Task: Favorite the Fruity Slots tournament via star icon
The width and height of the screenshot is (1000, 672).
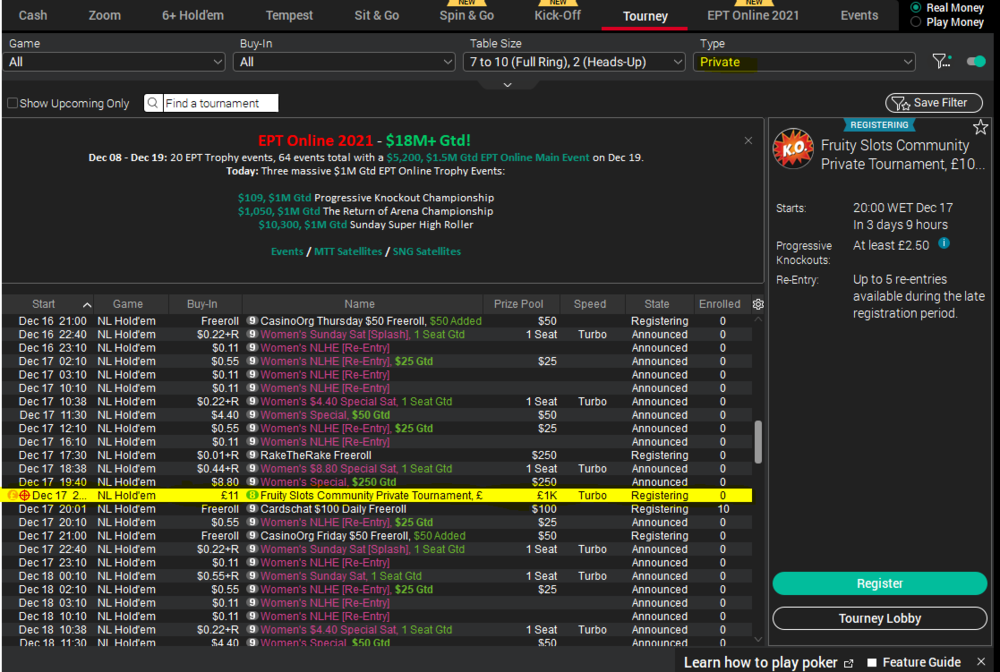Action: (981, 127)
